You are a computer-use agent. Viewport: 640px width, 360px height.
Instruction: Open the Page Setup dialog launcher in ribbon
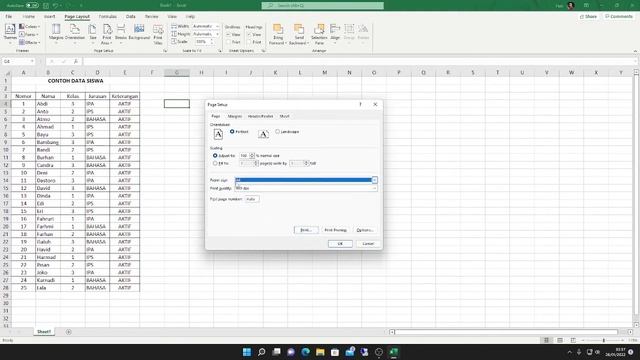165,51
